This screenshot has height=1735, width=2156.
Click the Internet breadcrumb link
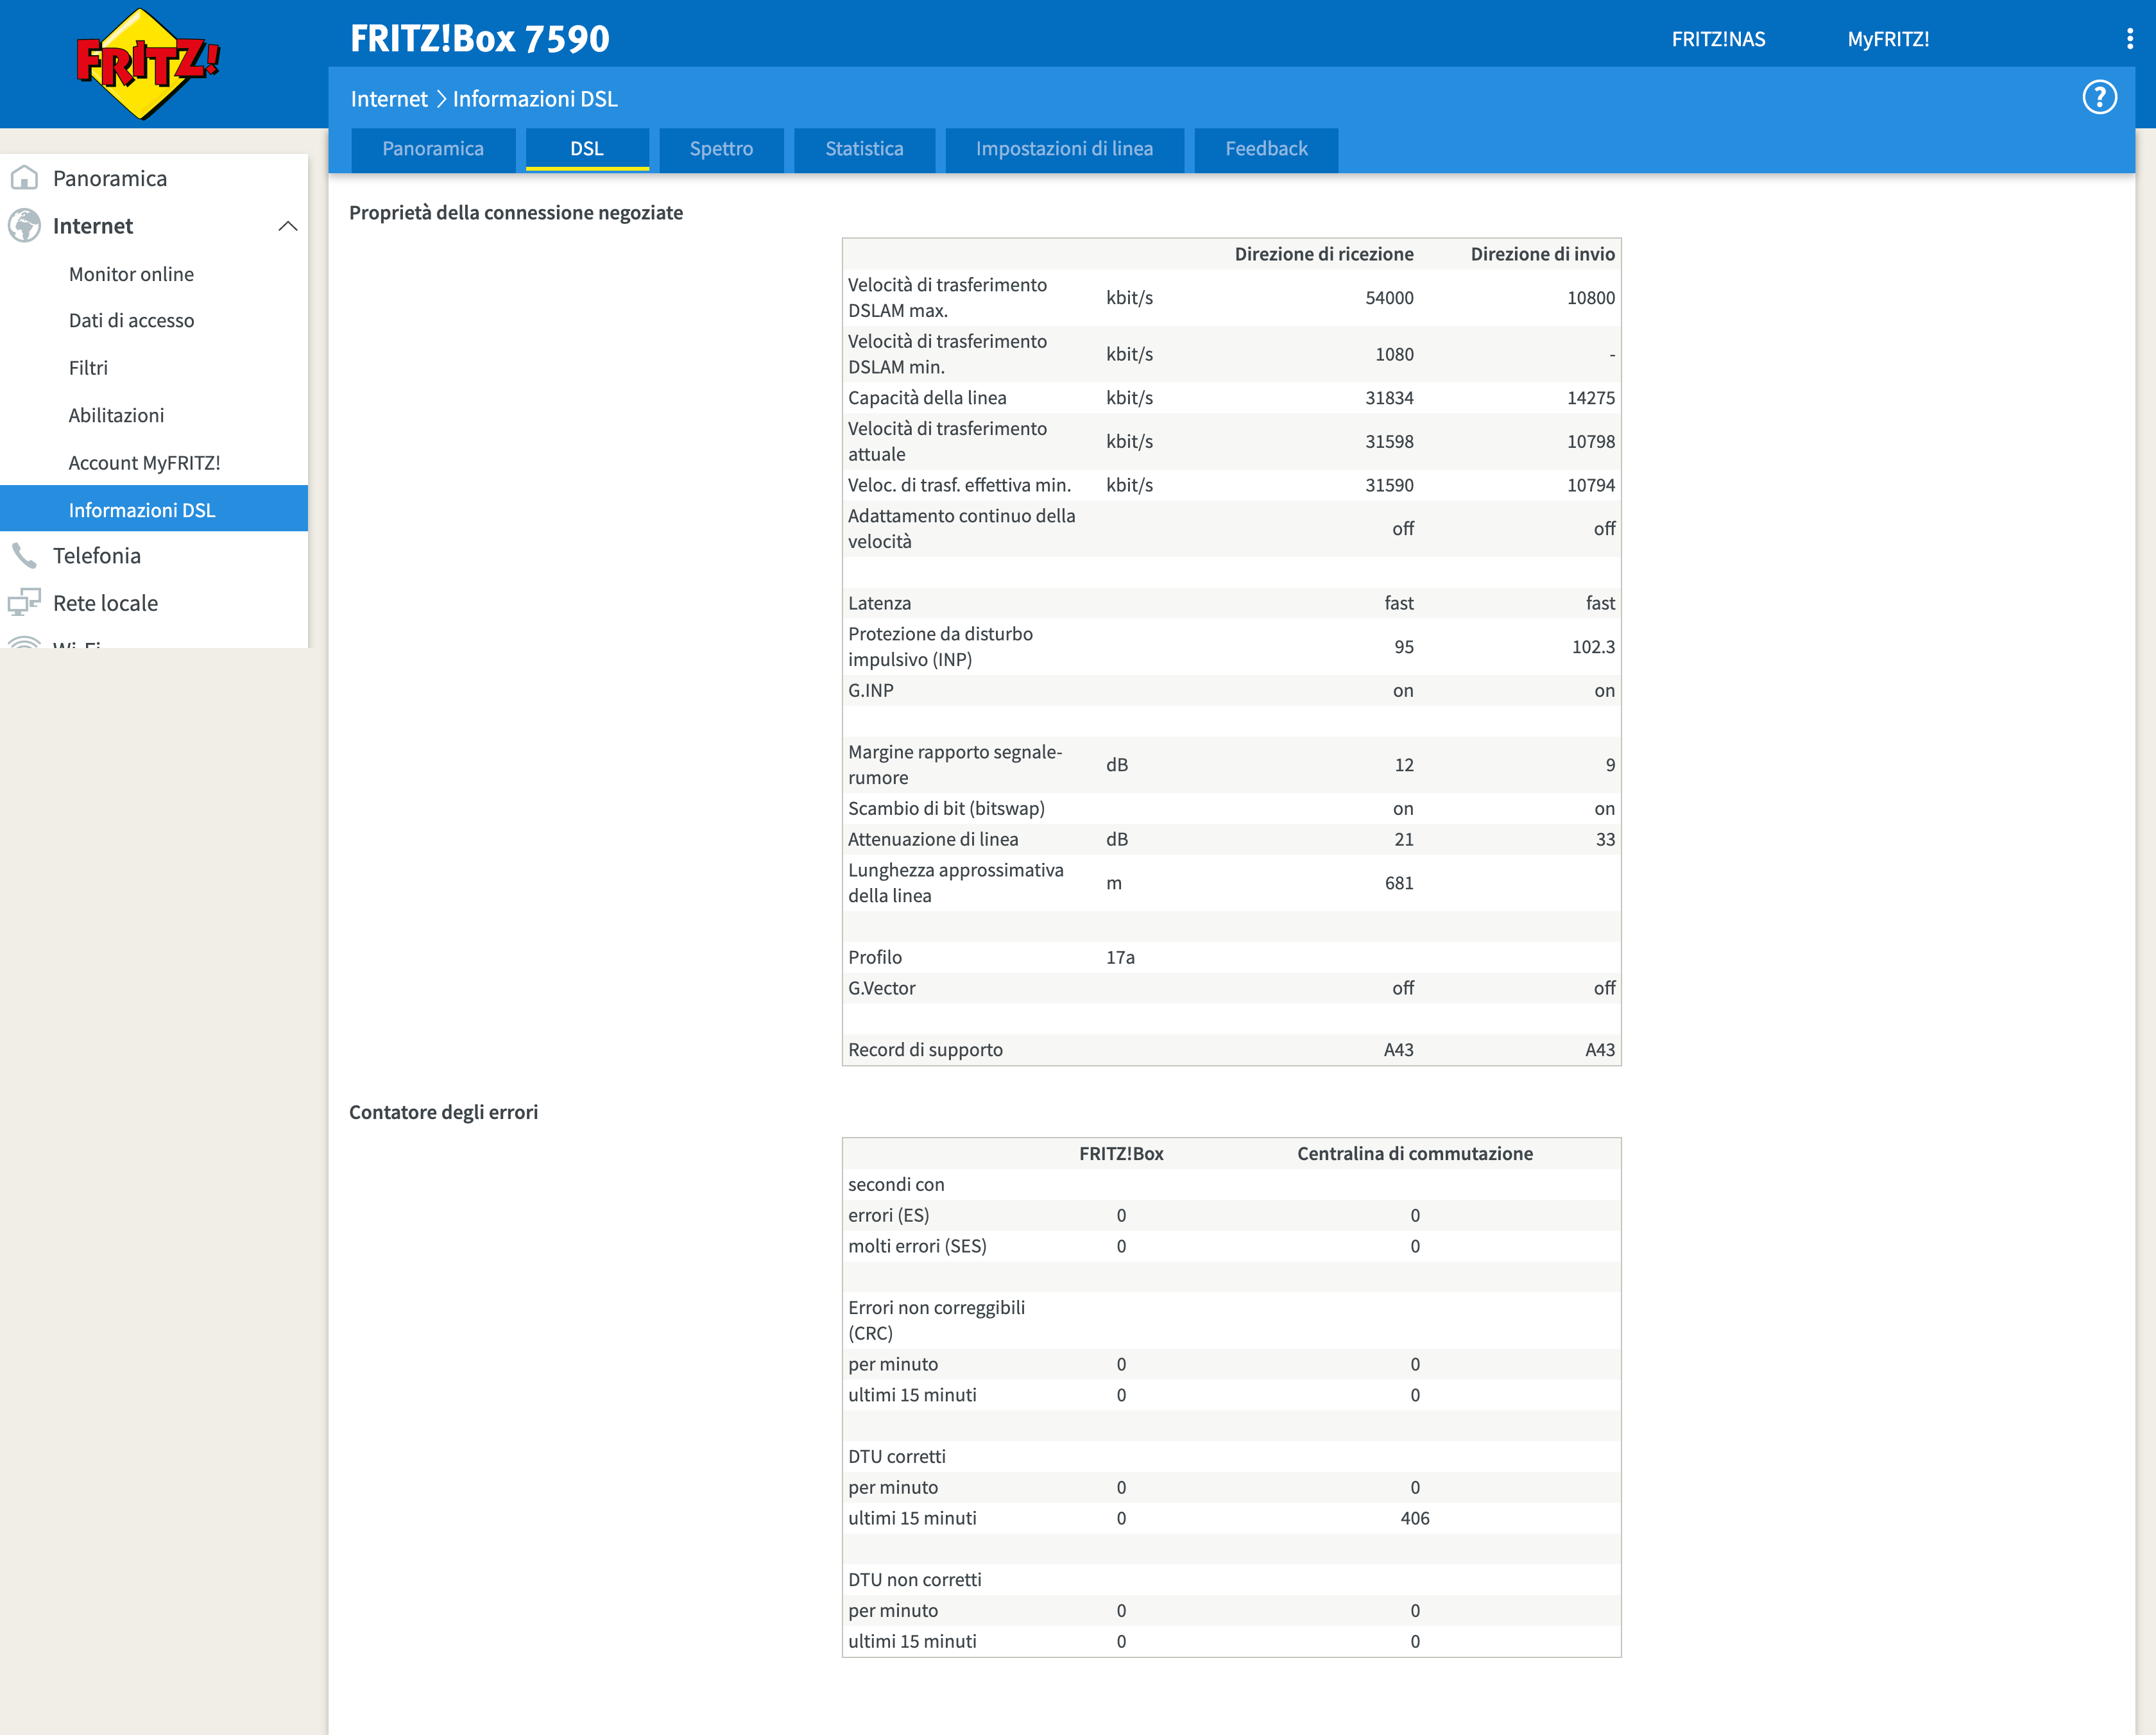388,99
